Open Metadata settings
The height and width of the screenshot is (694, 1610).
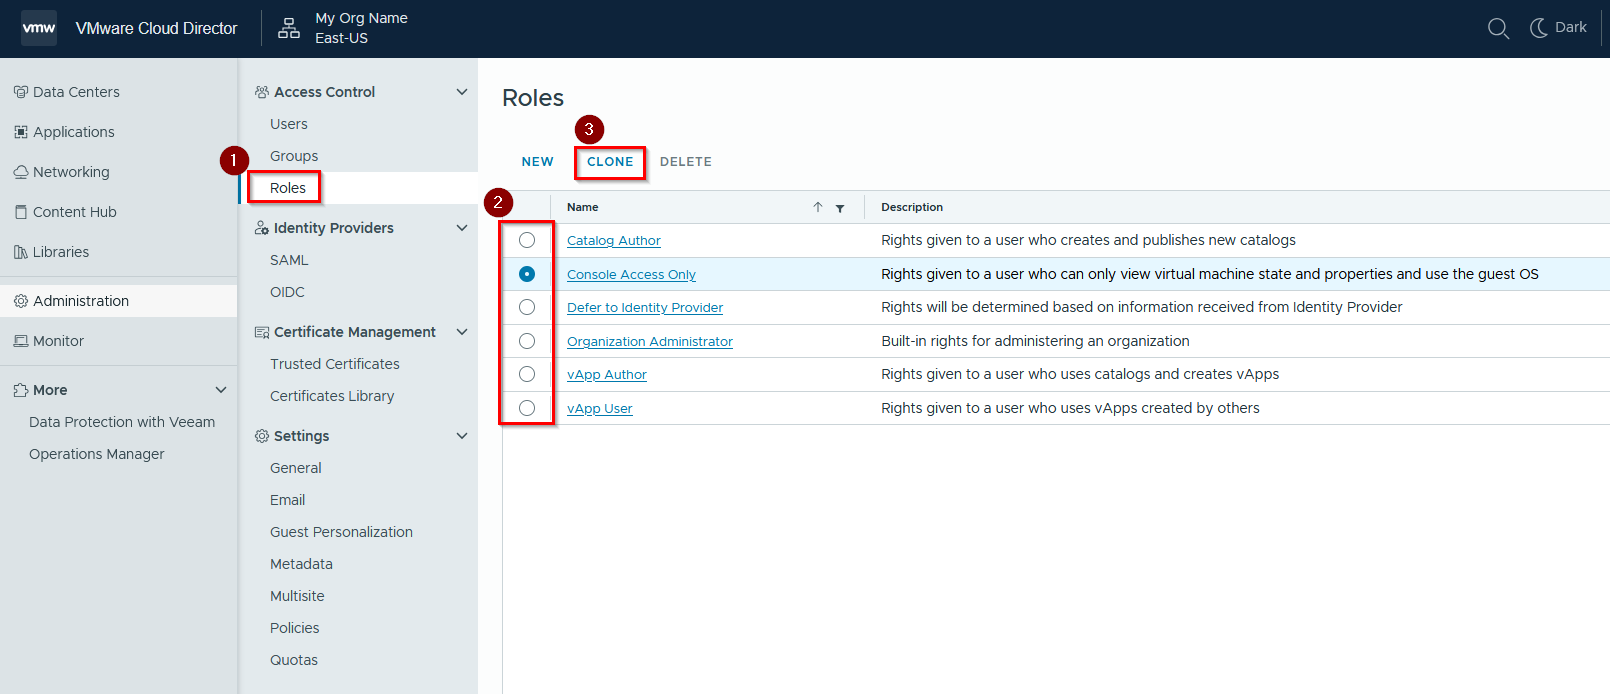pyautogui.click(x=301, y=564)
